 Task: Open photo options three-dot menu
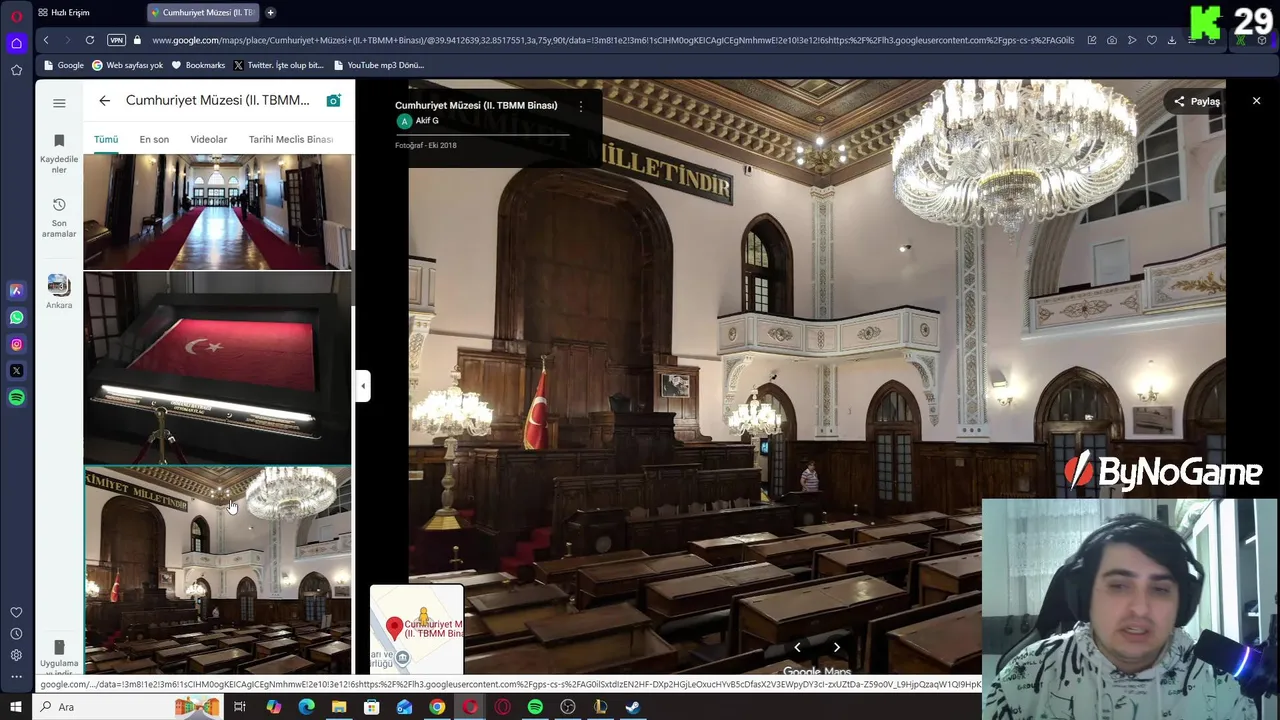(581, 106)
